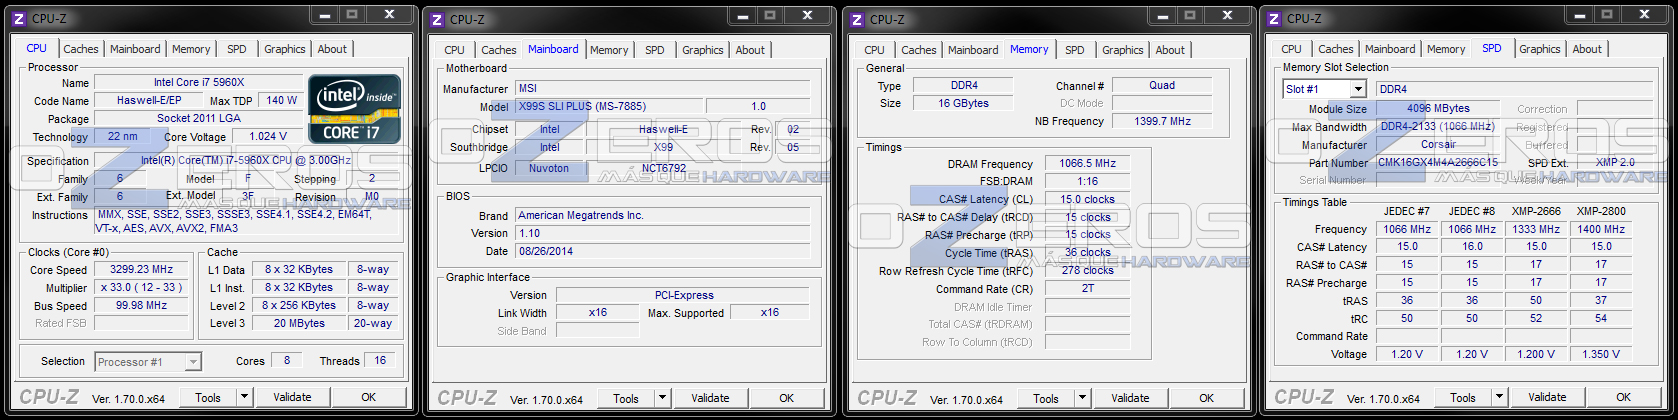Open About tab in the CPU tab window

coord(333,49)
